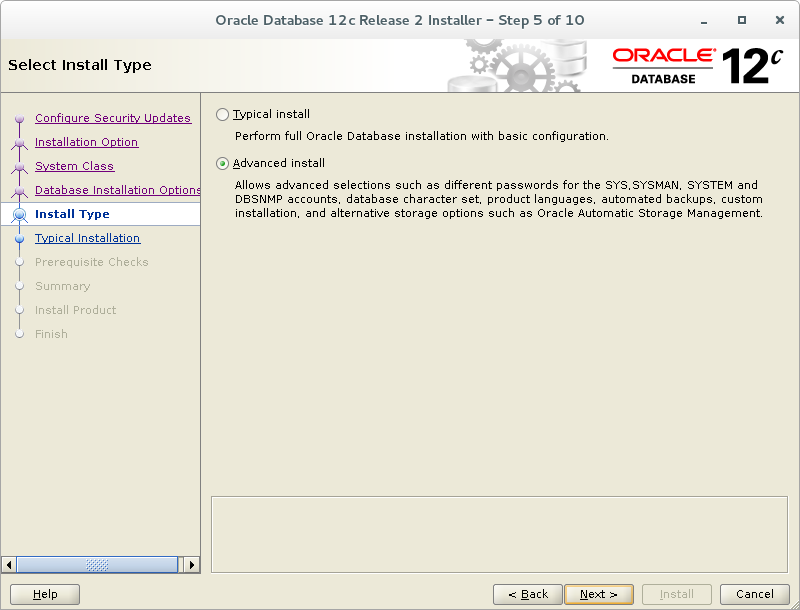Click the right arrow of sidebar scrollbar
The width and height of the screenshot is (800, 610).
pos(192,565)
